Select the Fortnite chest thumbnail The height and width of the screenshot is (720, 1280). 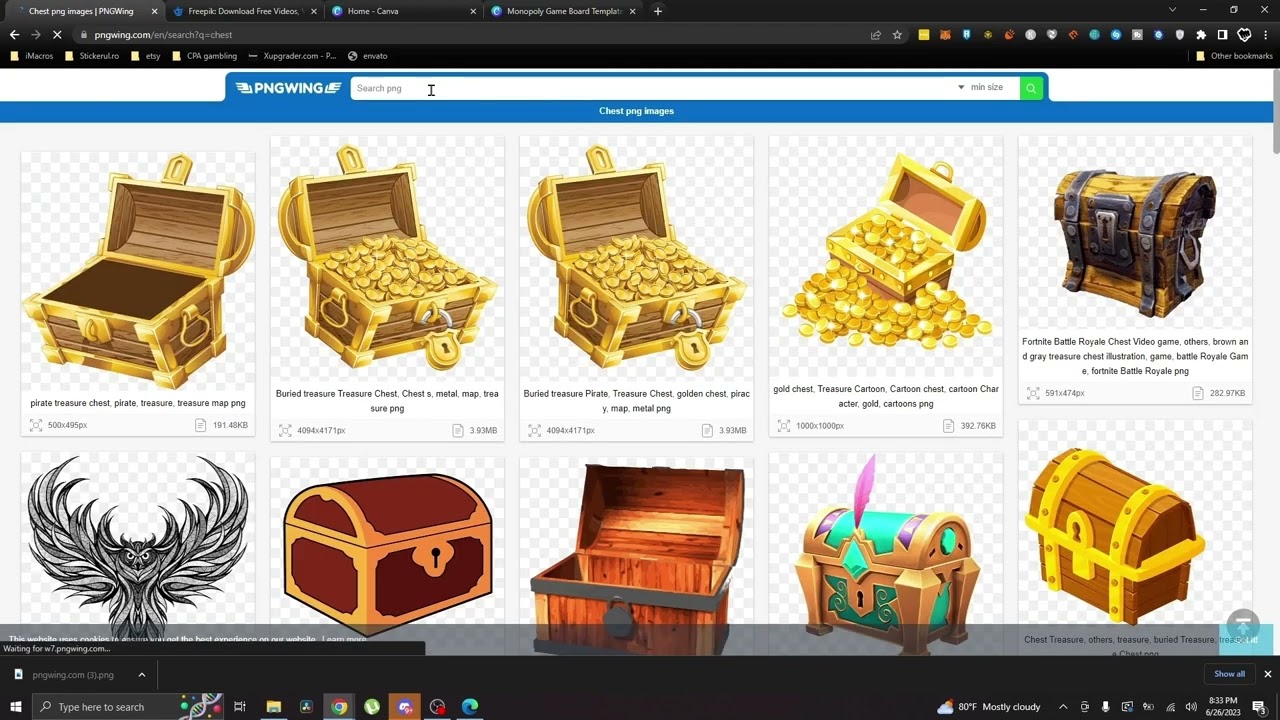coord(1135,233)
